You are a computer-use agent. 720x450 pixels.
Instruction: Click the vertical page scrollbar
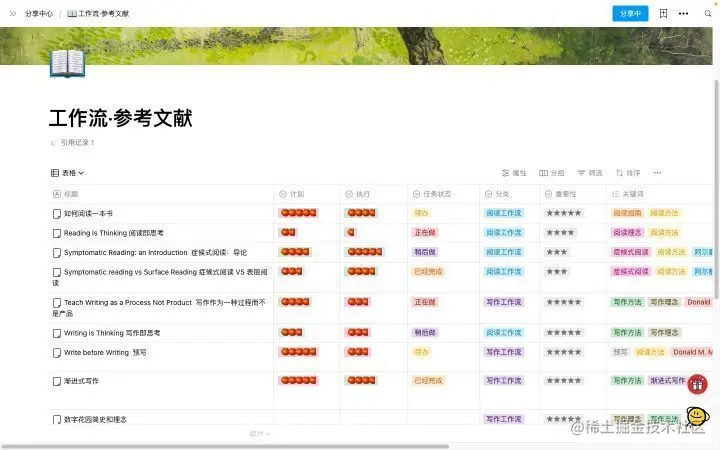pos(716,188)
